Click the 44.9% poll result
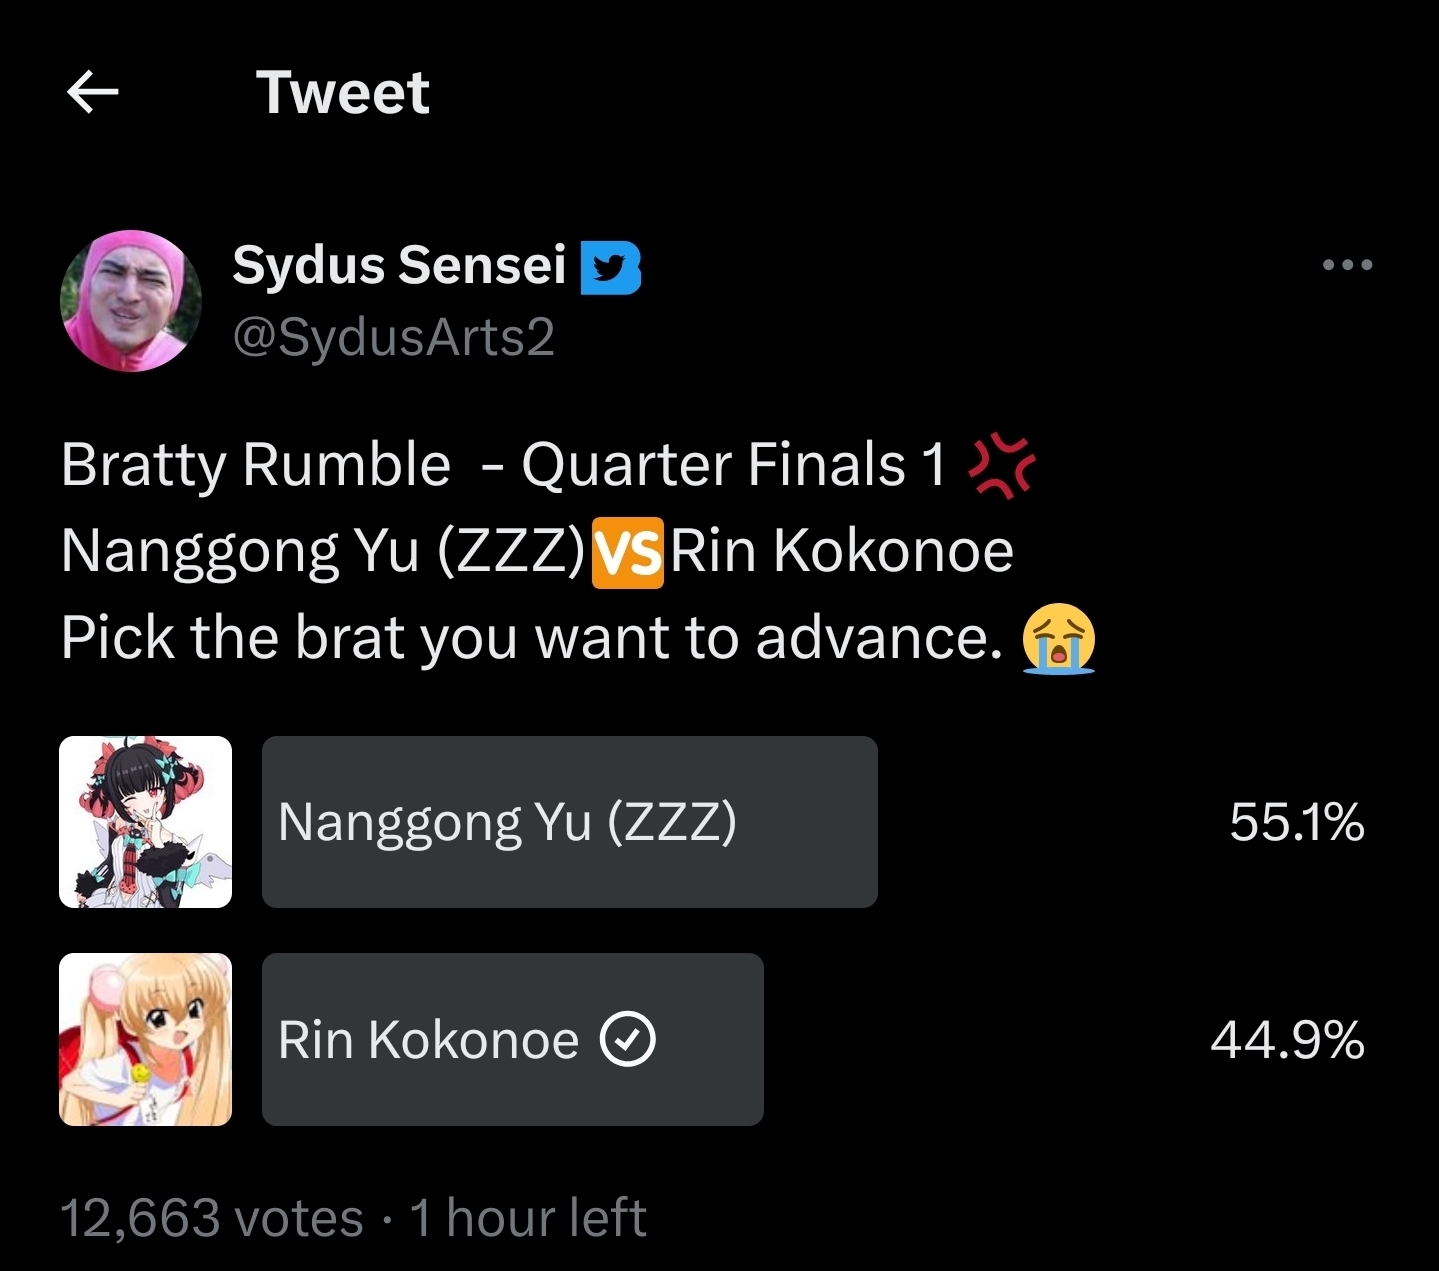Viewport: 1439px width, 1271px height. 1286,1040
